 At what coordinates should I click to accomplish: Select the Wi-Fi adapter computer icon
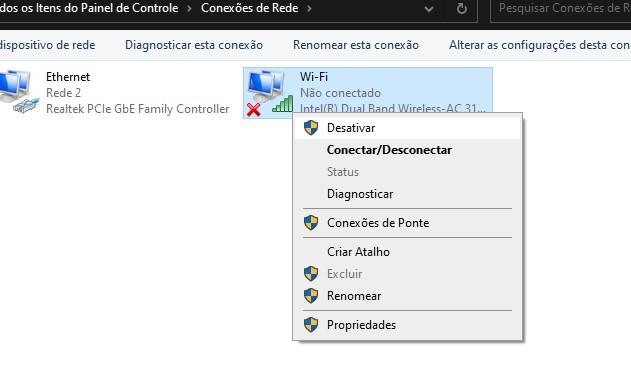pyautogui.click(x=266, y=86)
